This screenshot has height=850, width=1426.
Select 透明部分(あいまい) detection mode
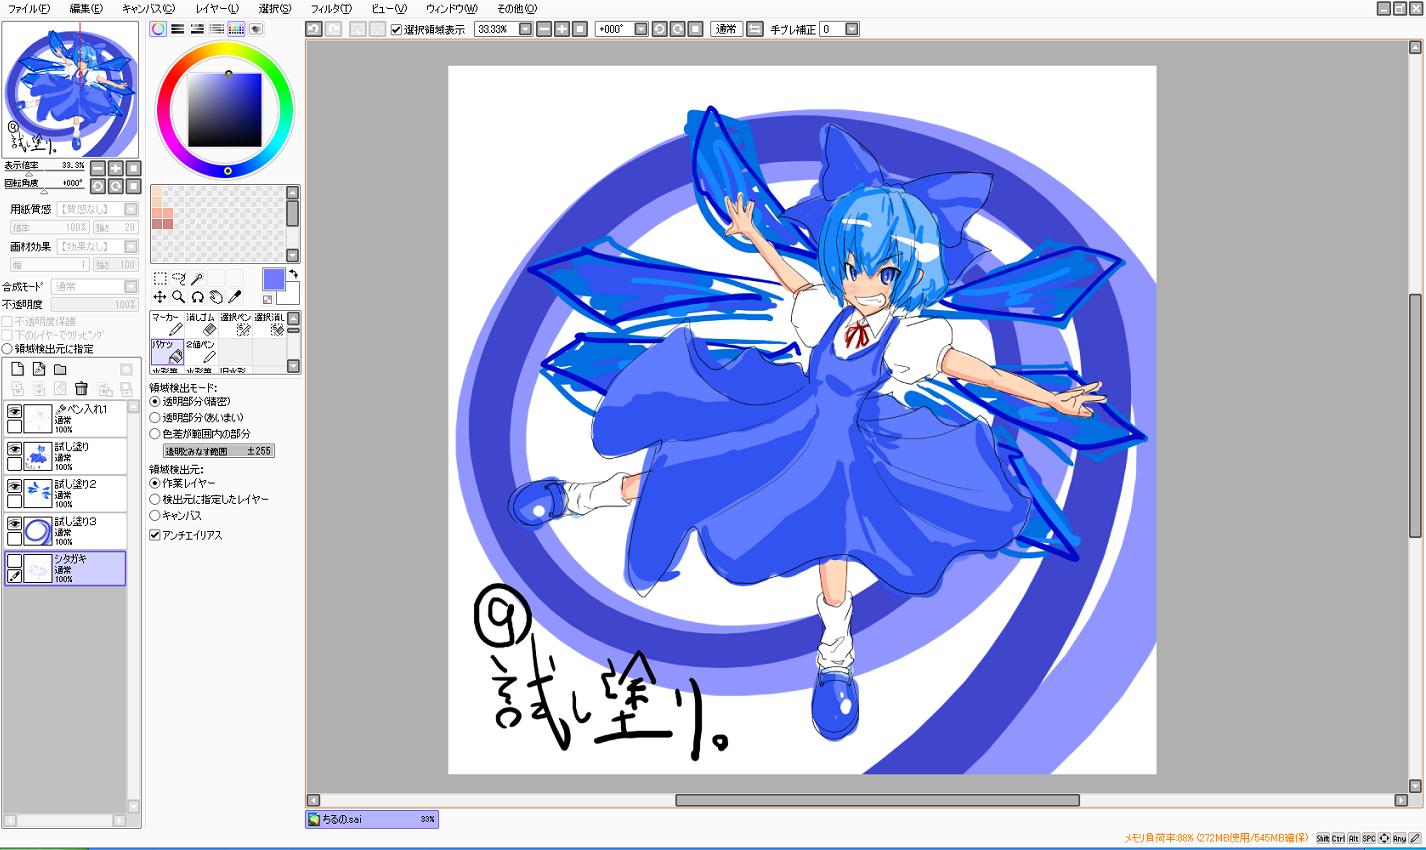point(155,417)
